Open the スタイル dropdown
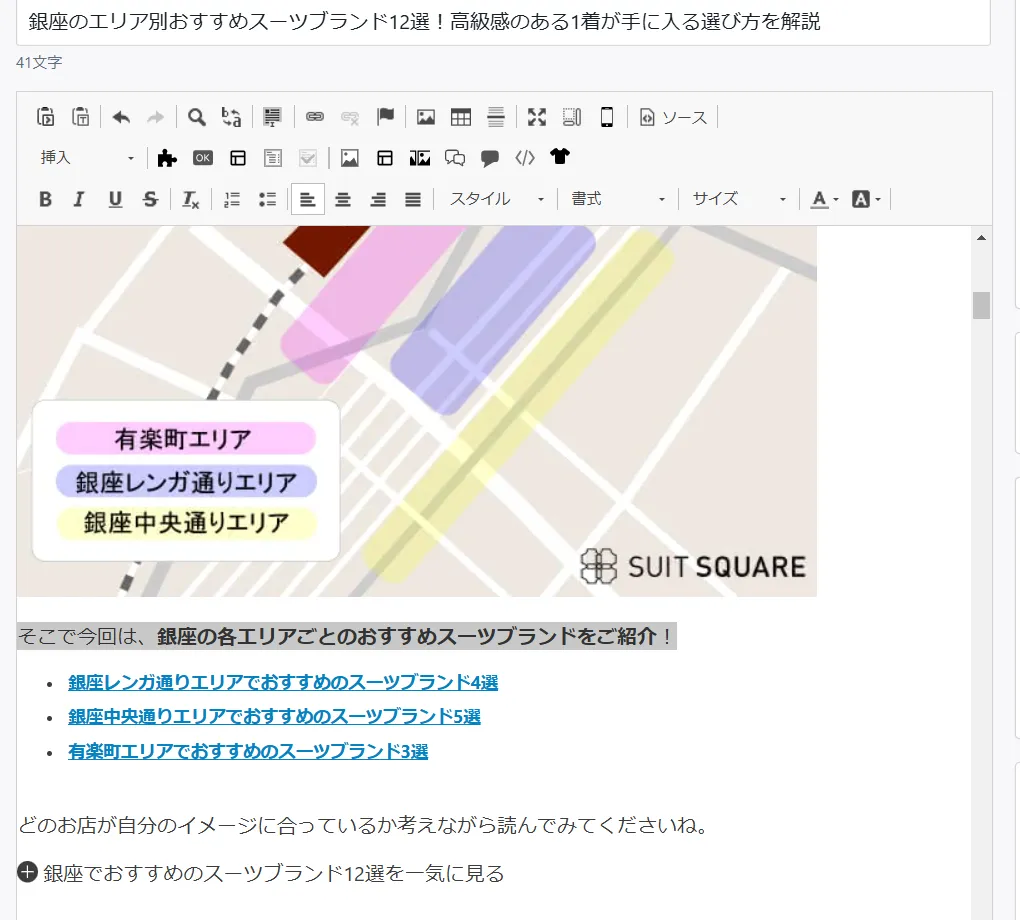The image size is (1020, 920). pyautogui.click(x=497, y=199)
